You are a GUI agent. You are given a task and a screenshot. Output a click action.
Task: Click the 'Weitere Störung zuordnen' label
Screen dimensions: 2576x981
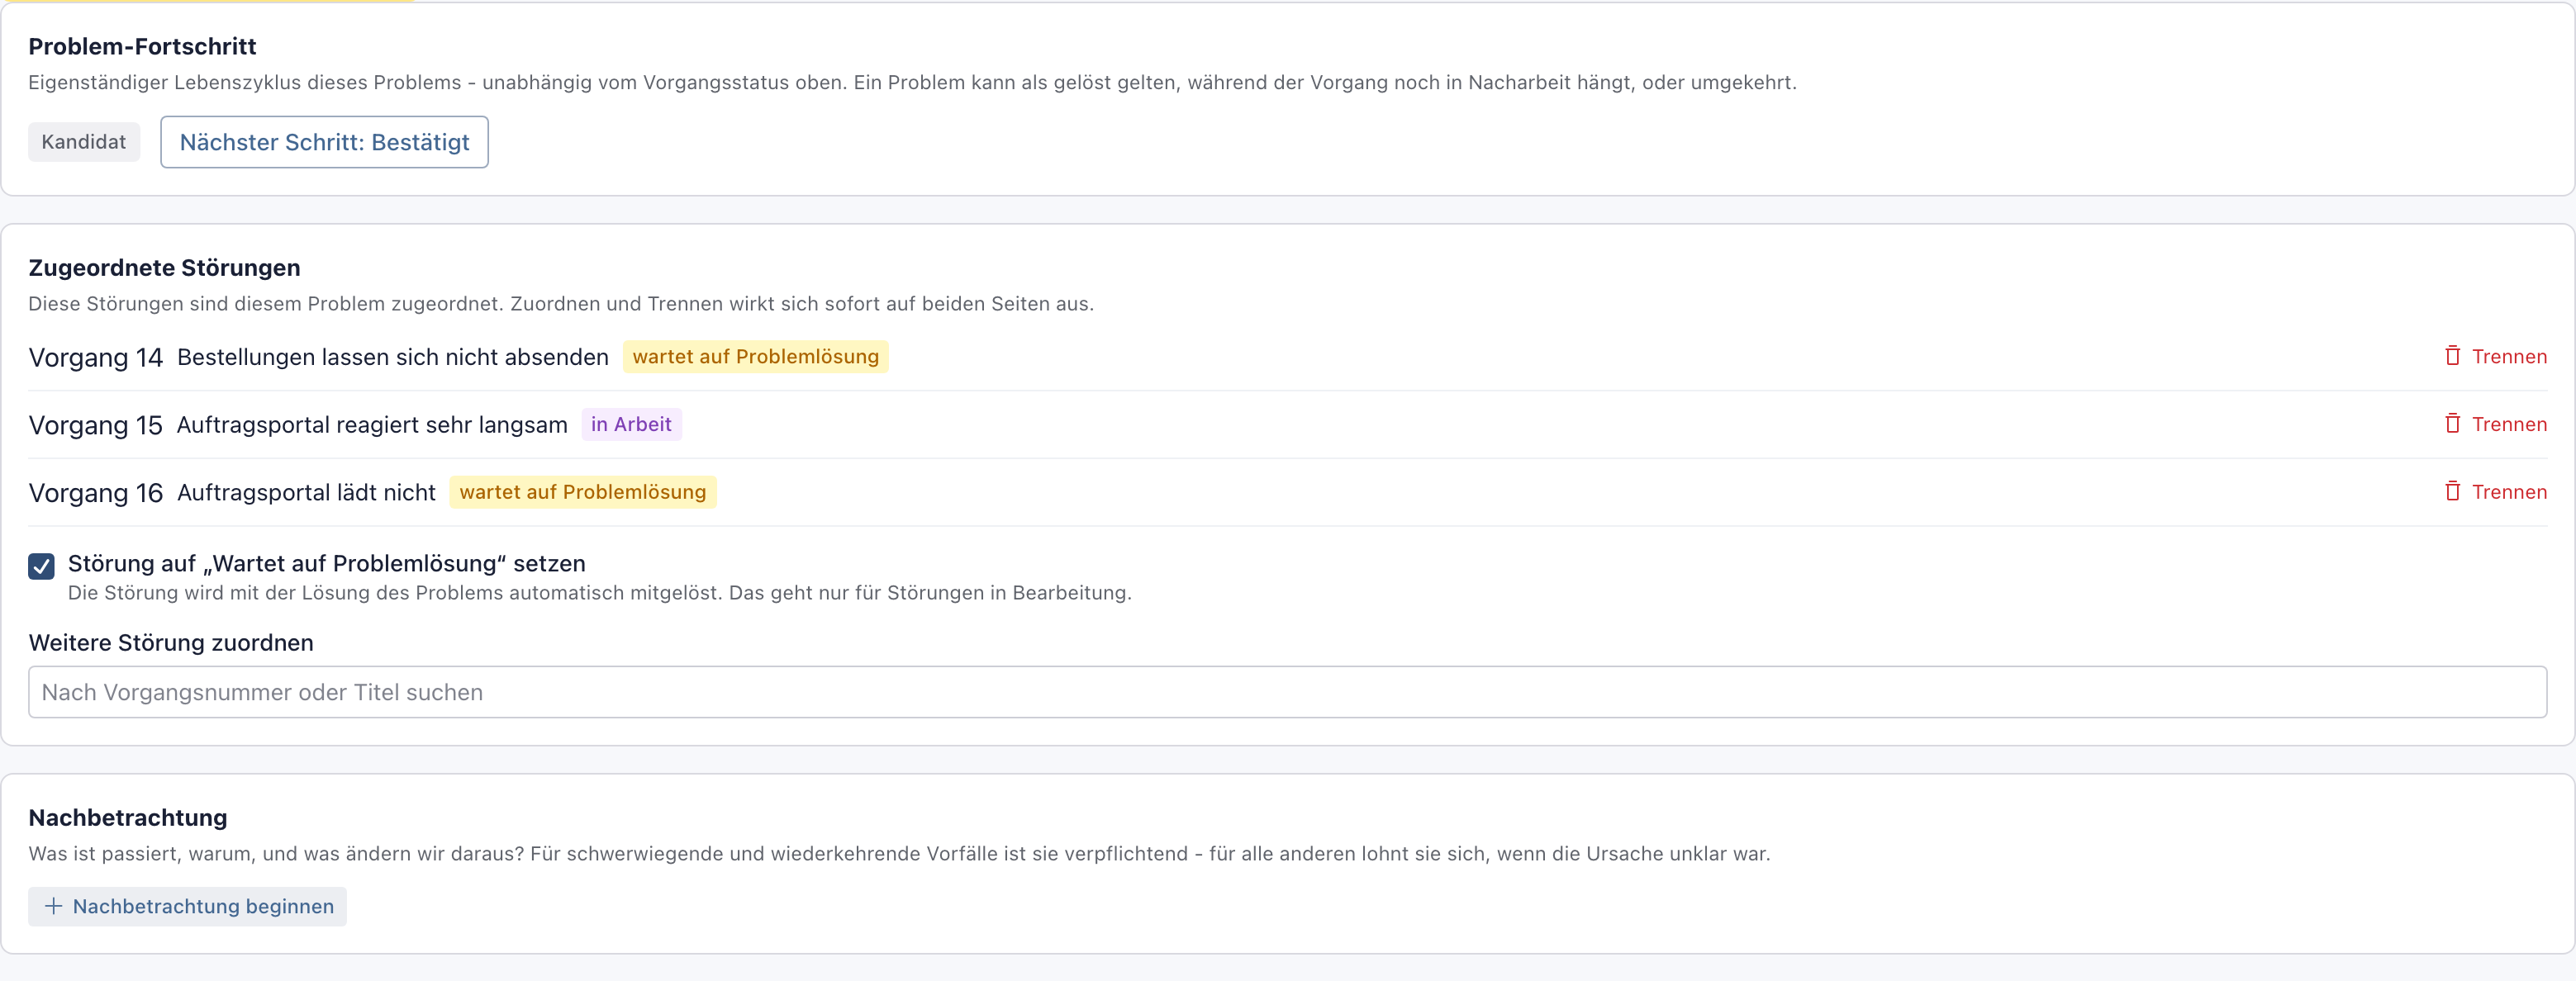[171, 643]
